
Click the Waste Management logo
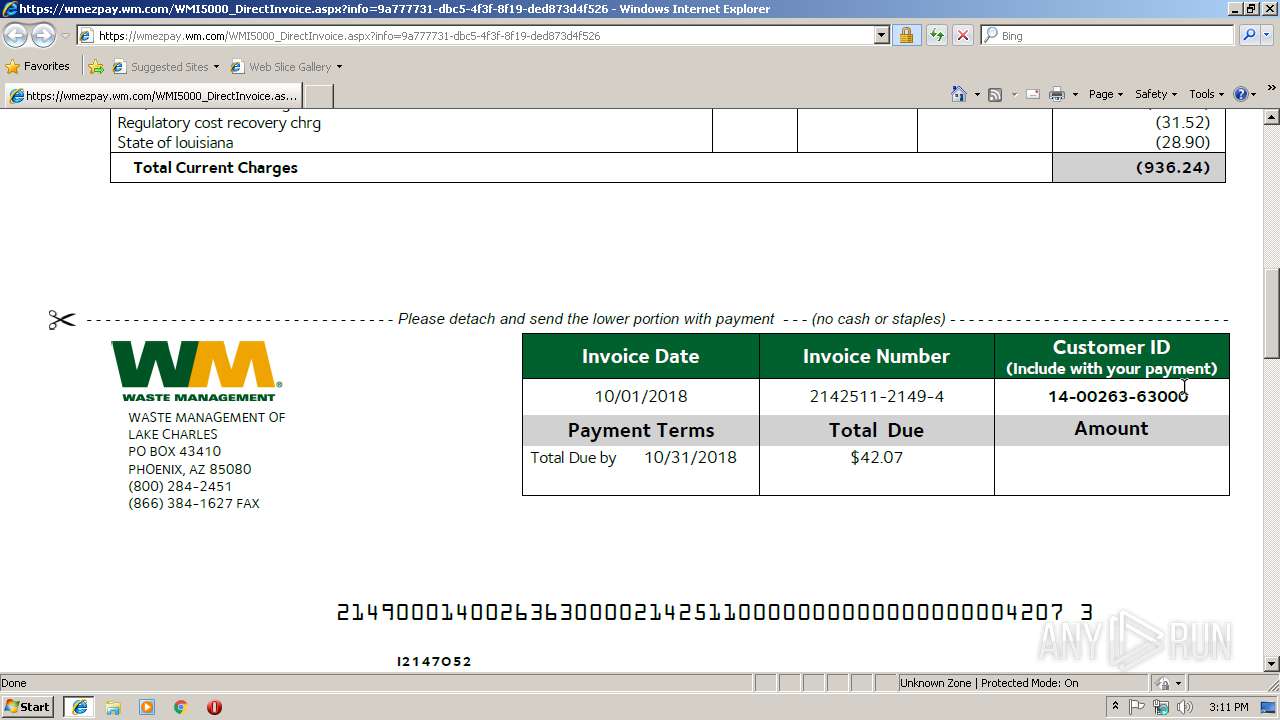pyautogui.click(x=196, y=371)
